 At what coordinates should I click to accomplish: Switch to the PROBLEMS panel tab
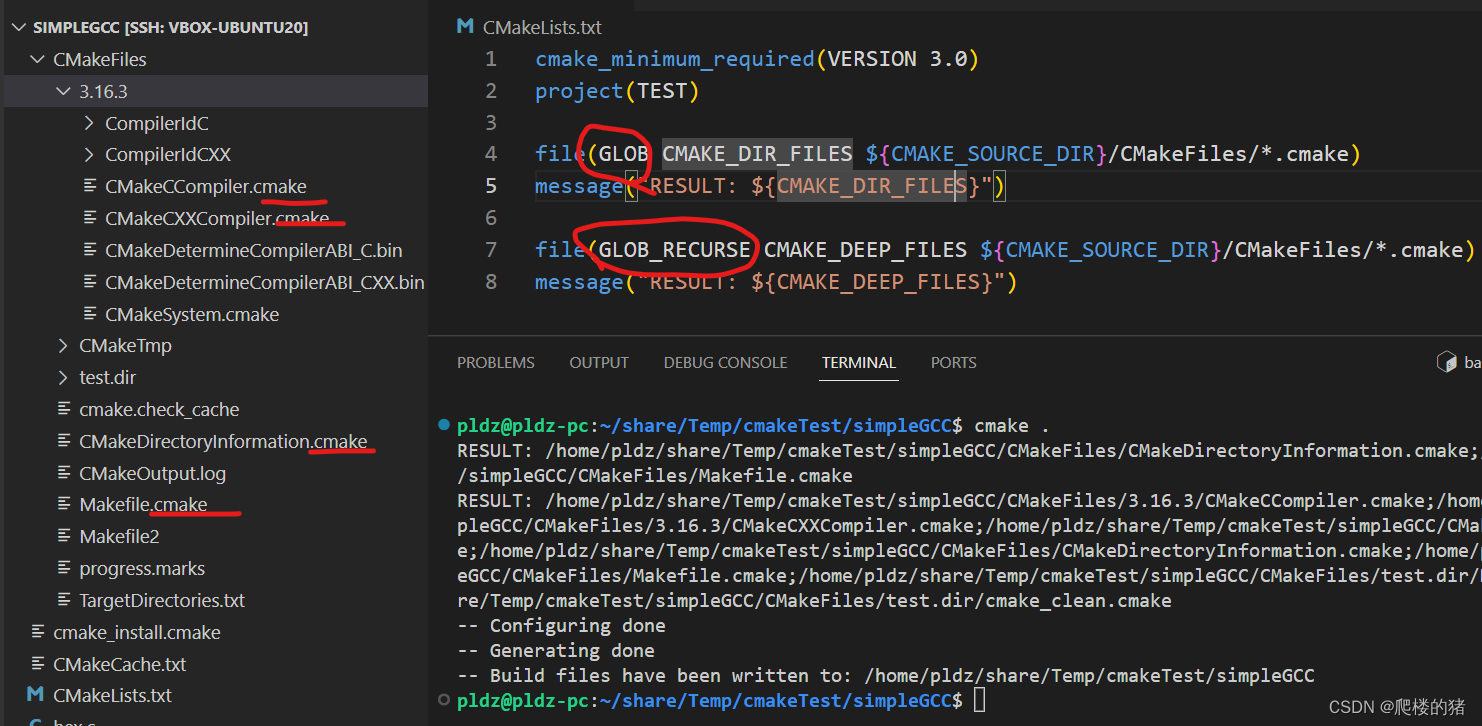pyautogui.click(x=496, y=363)
